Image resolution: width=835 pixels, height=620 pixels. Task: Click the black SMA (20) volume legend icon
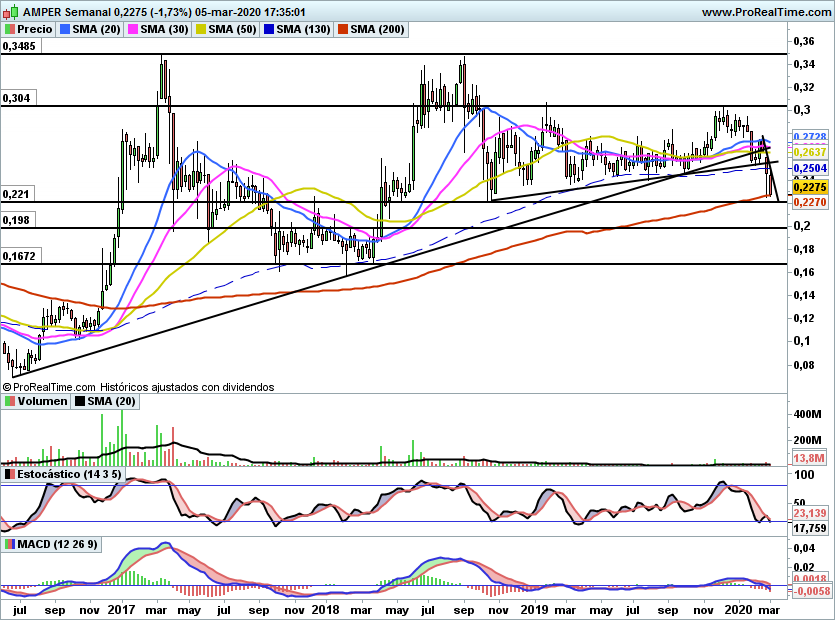pos(79,402)
